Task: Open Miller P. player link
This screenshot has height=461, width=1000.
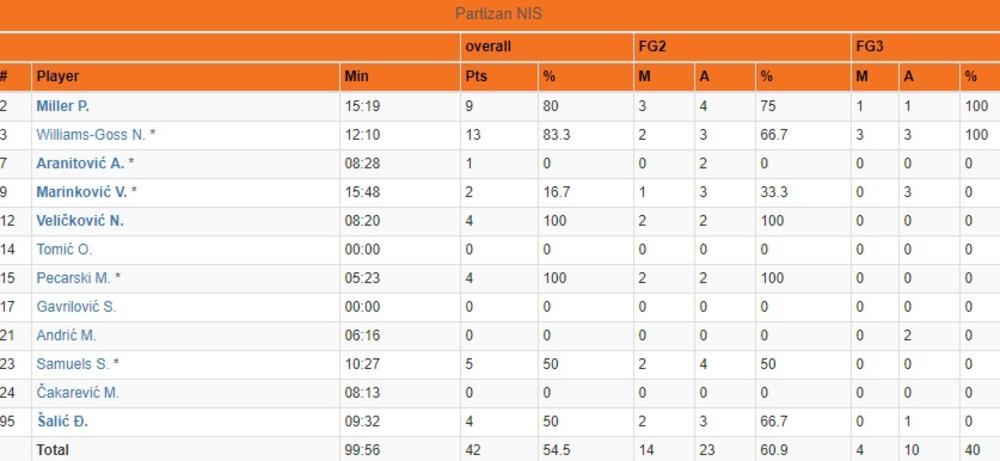Action: pyautogui.click(x=63, y=106)
